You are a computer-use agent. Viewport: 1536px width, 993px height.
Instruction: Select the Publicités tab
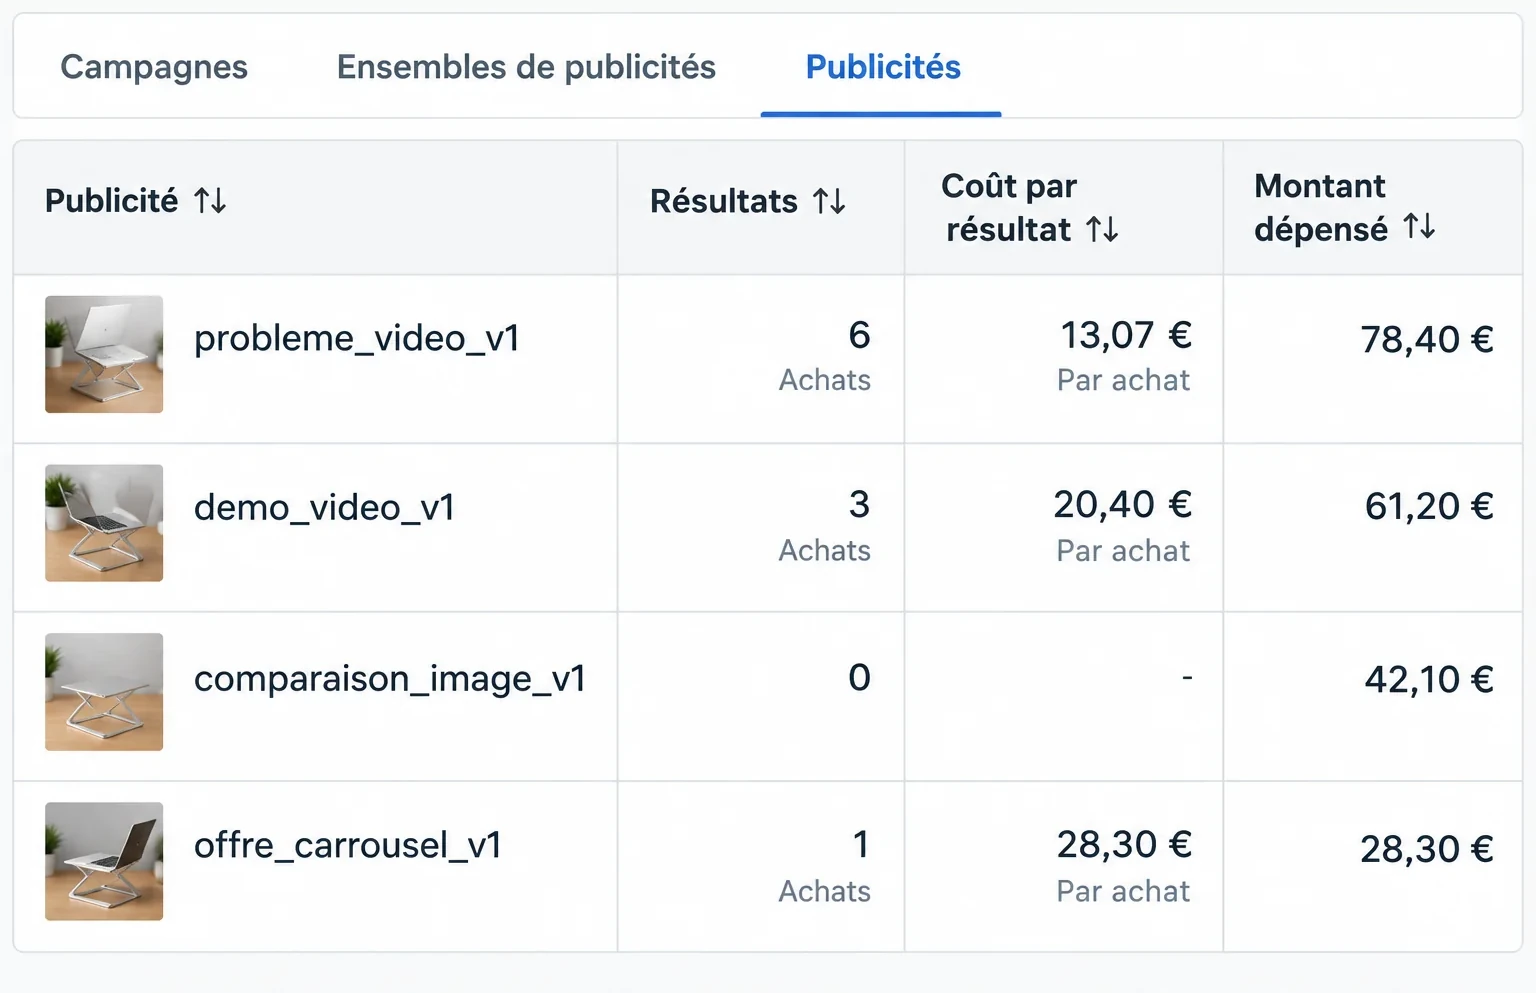[883, 67]
